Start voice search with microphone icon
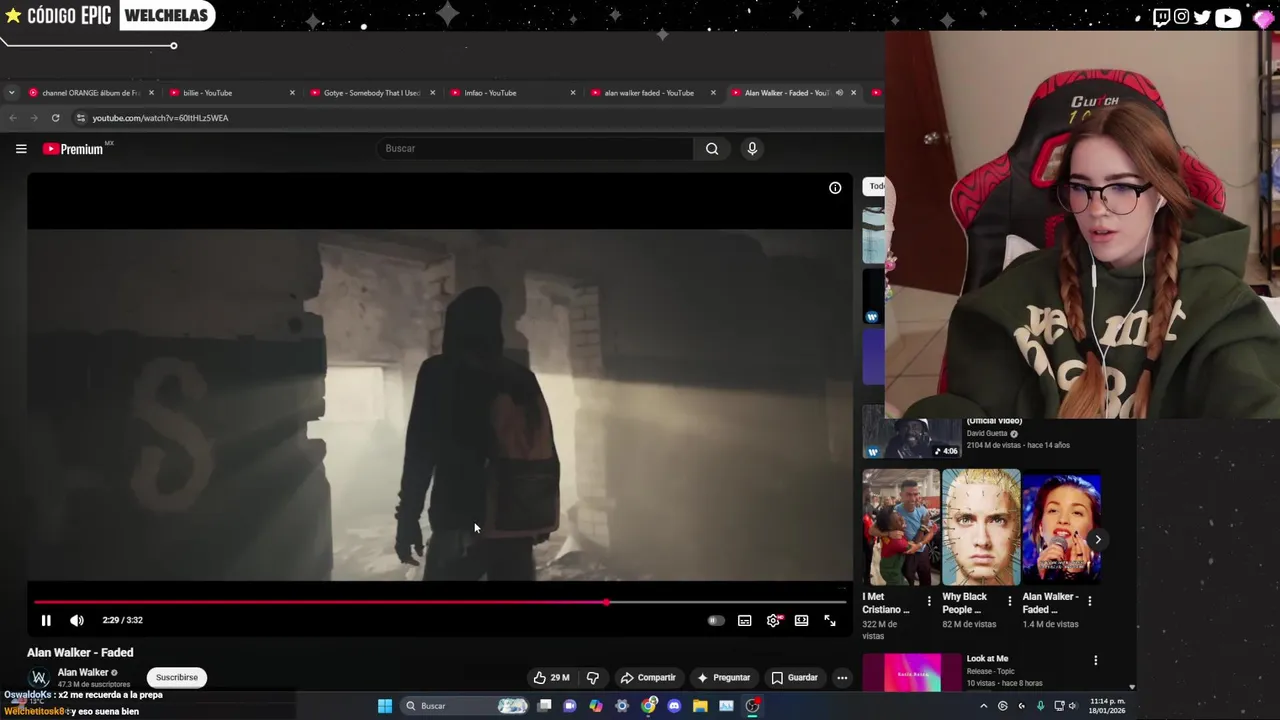Screen dimensions: 1280x720 (752, 149)
